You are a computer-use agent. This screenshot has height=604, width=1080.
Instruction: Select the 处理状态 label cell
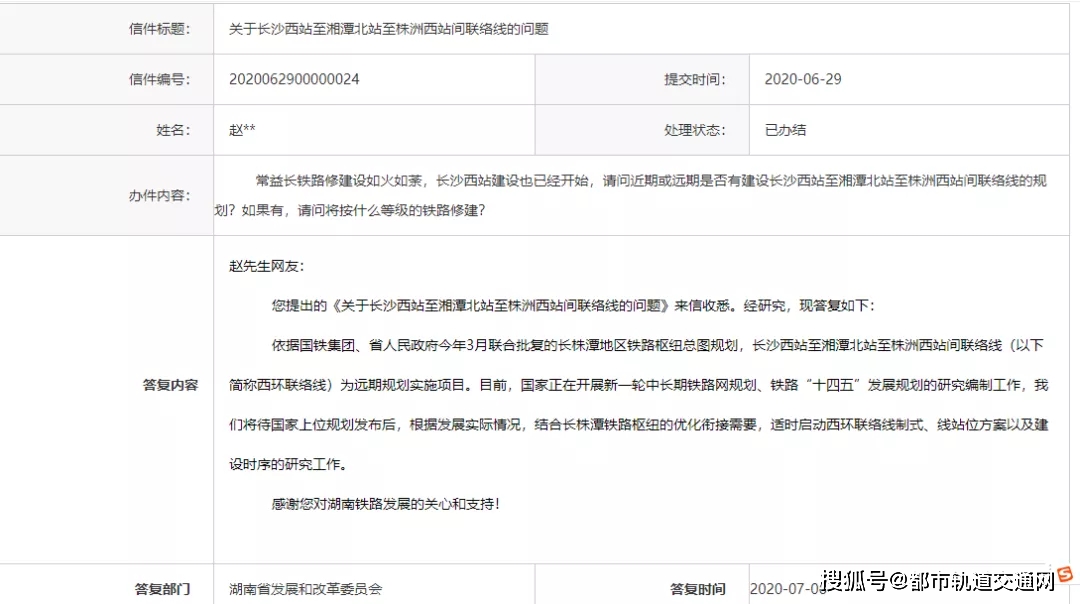pos(695,130)
